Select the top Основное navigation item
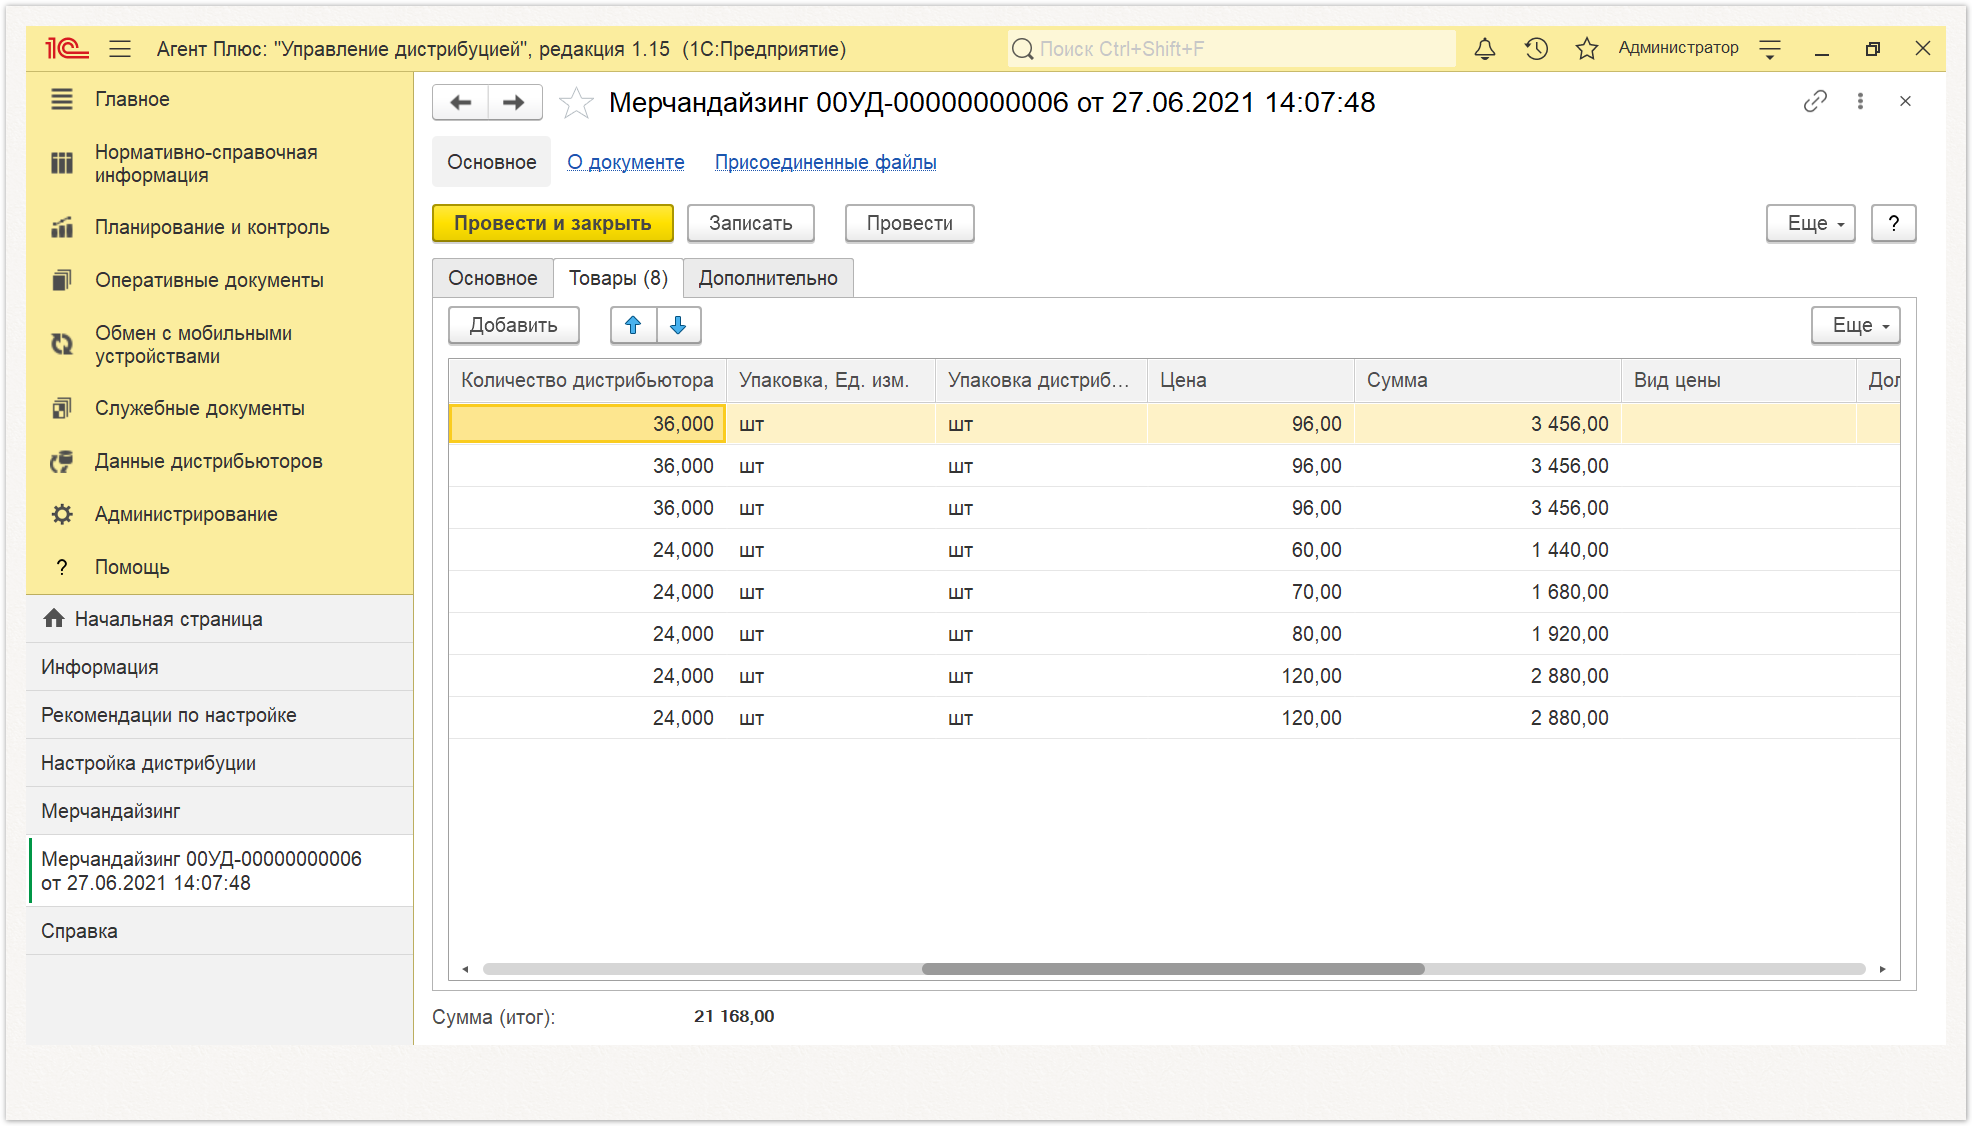1972x1126 pixels. pos(491,162)
